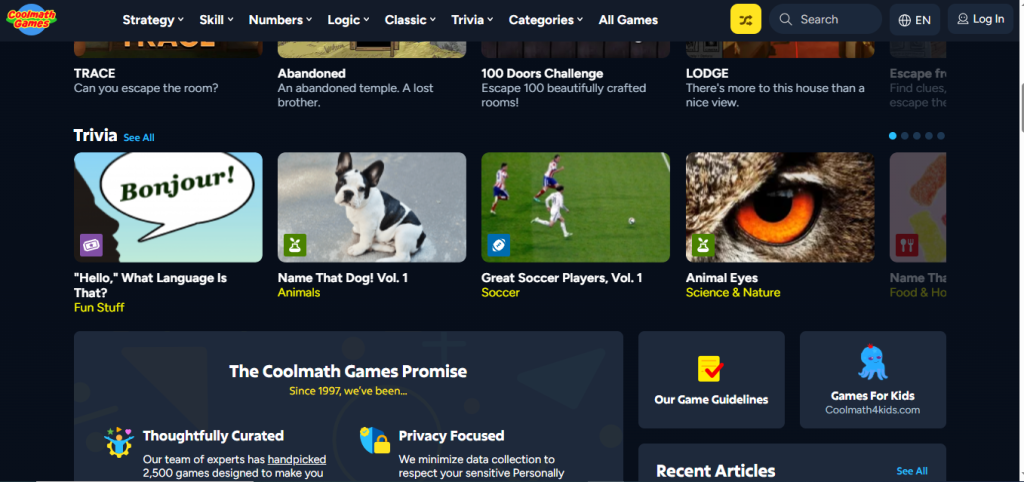
Task: Click the blue football icon on soccer card
Action: (499, 245)
